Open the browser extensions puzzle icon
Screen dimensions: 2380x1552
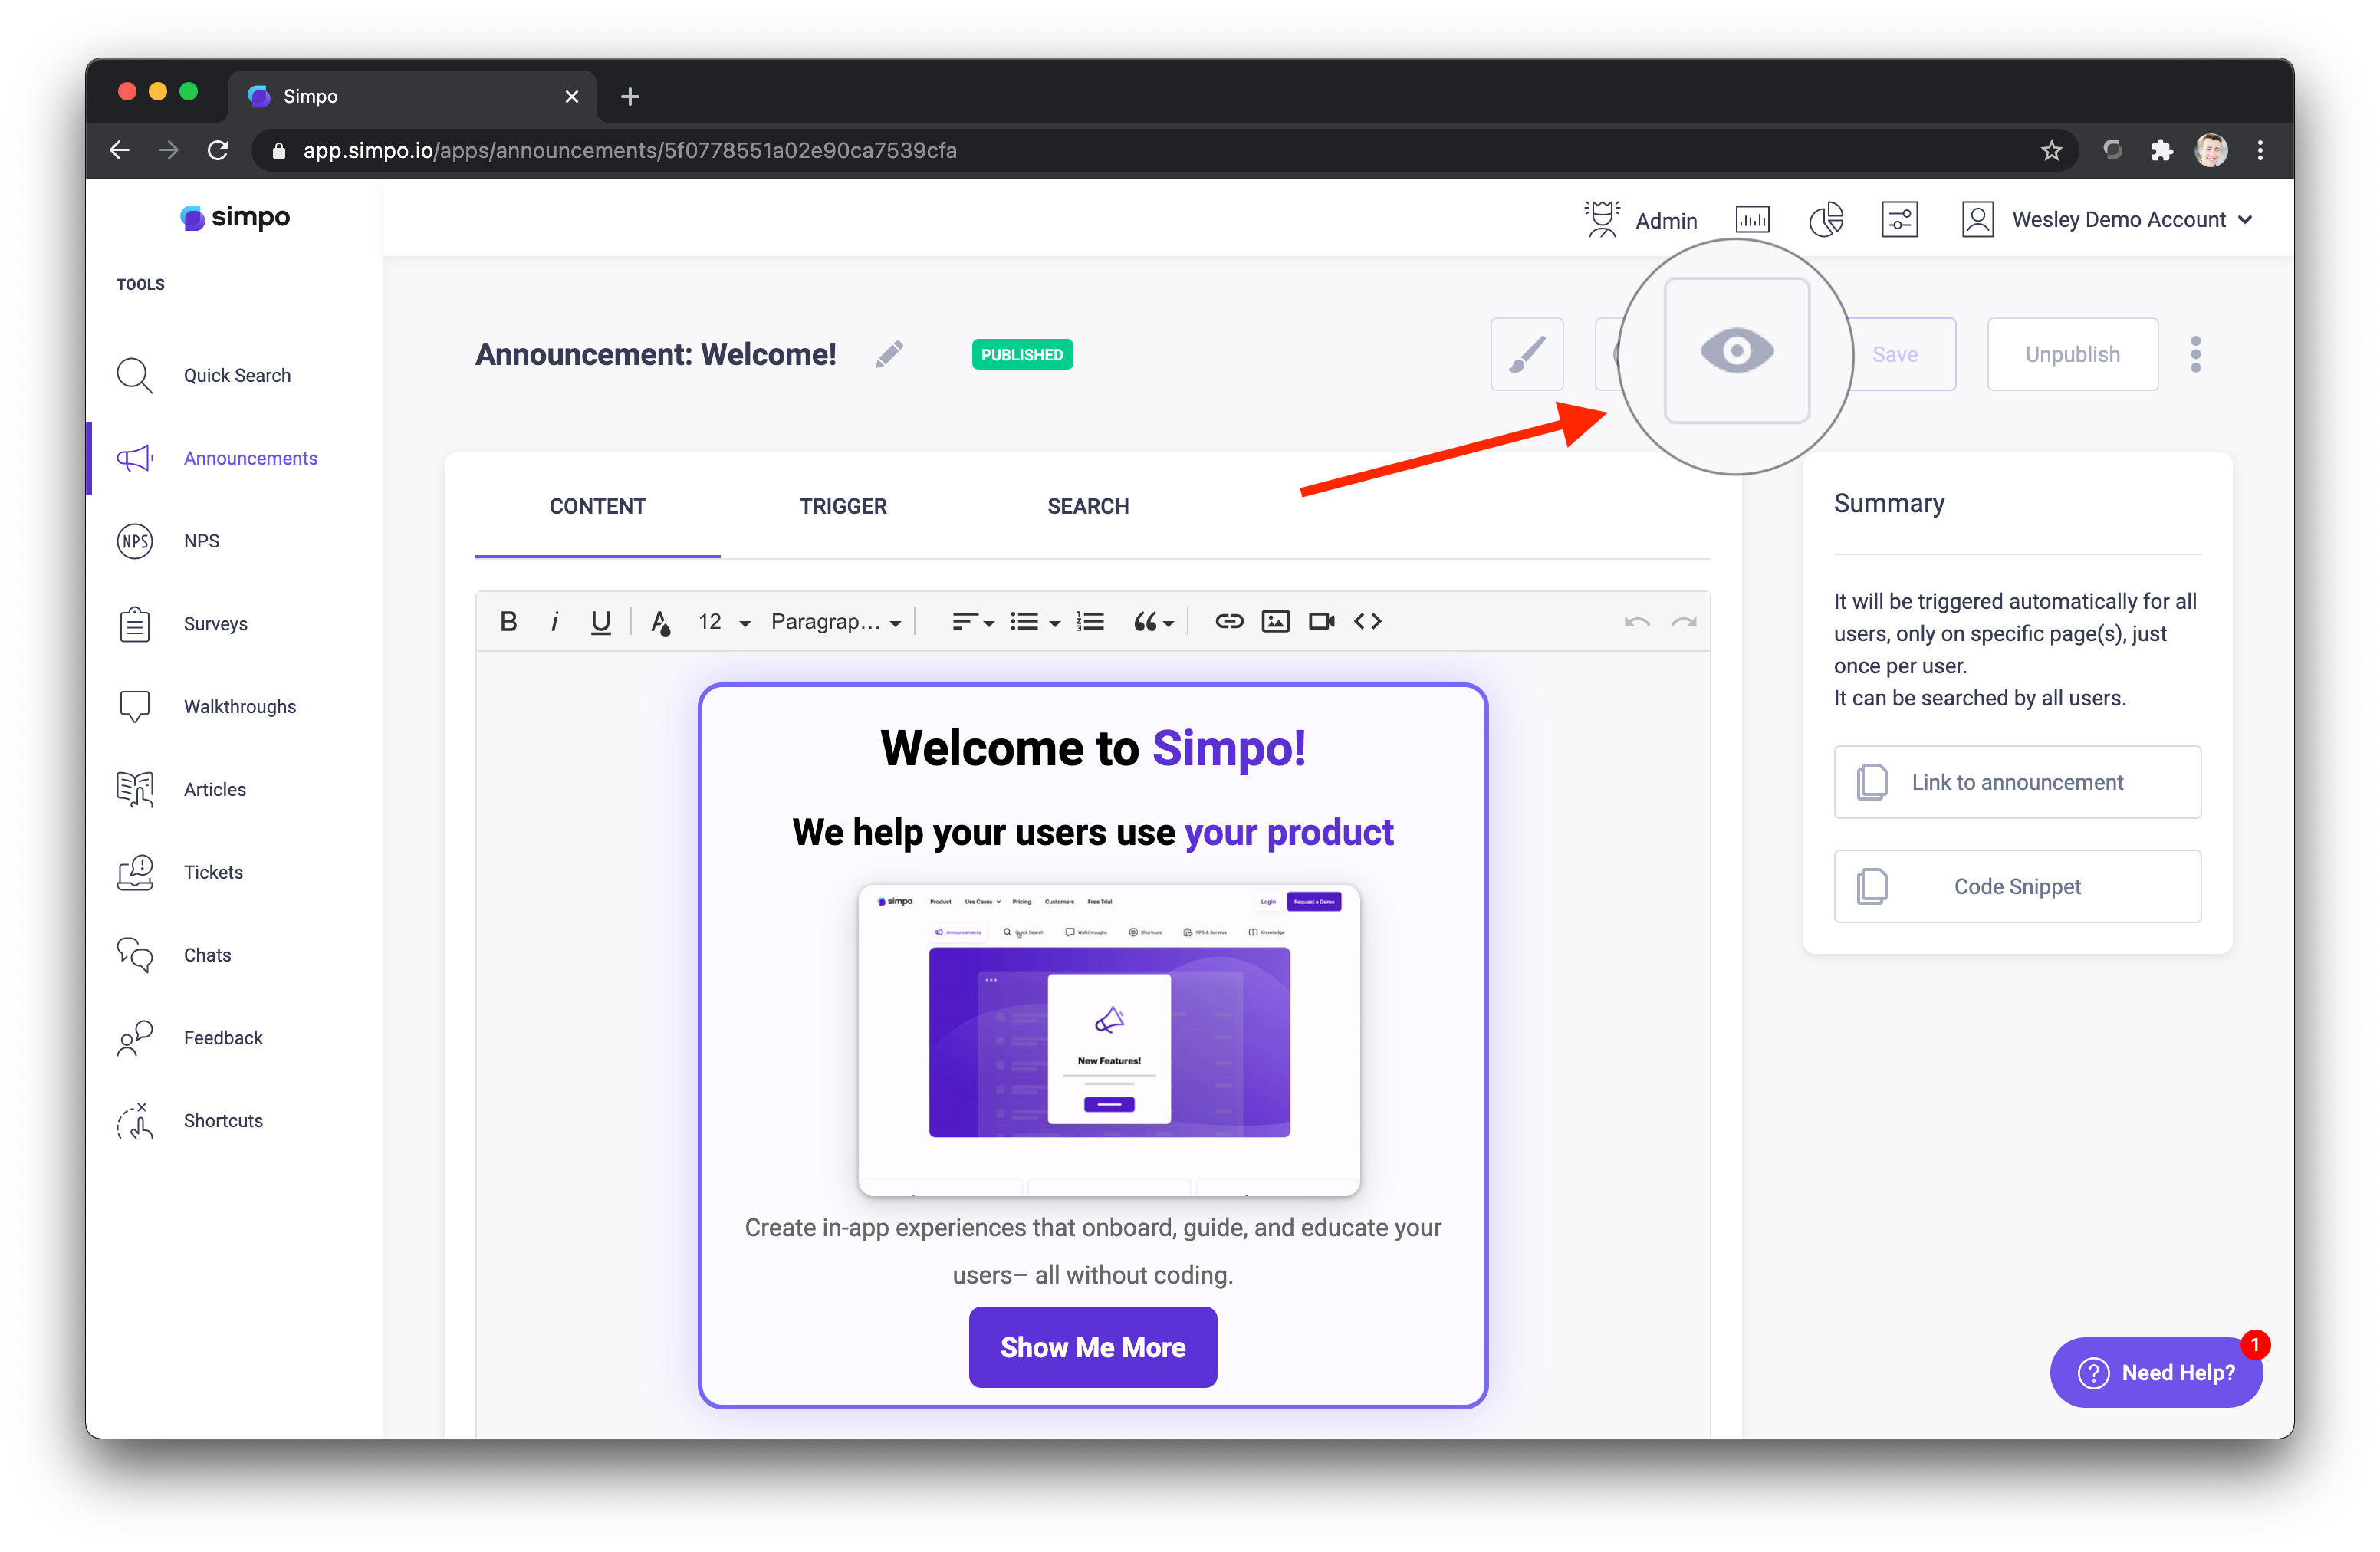(2162, 151)
